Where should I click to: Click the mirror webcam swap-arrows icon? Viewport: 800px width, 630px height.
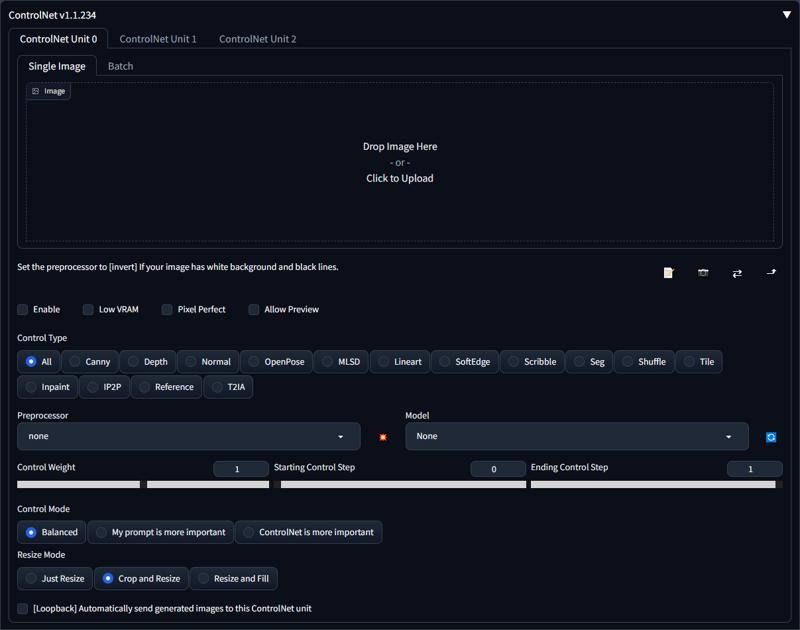737,273
